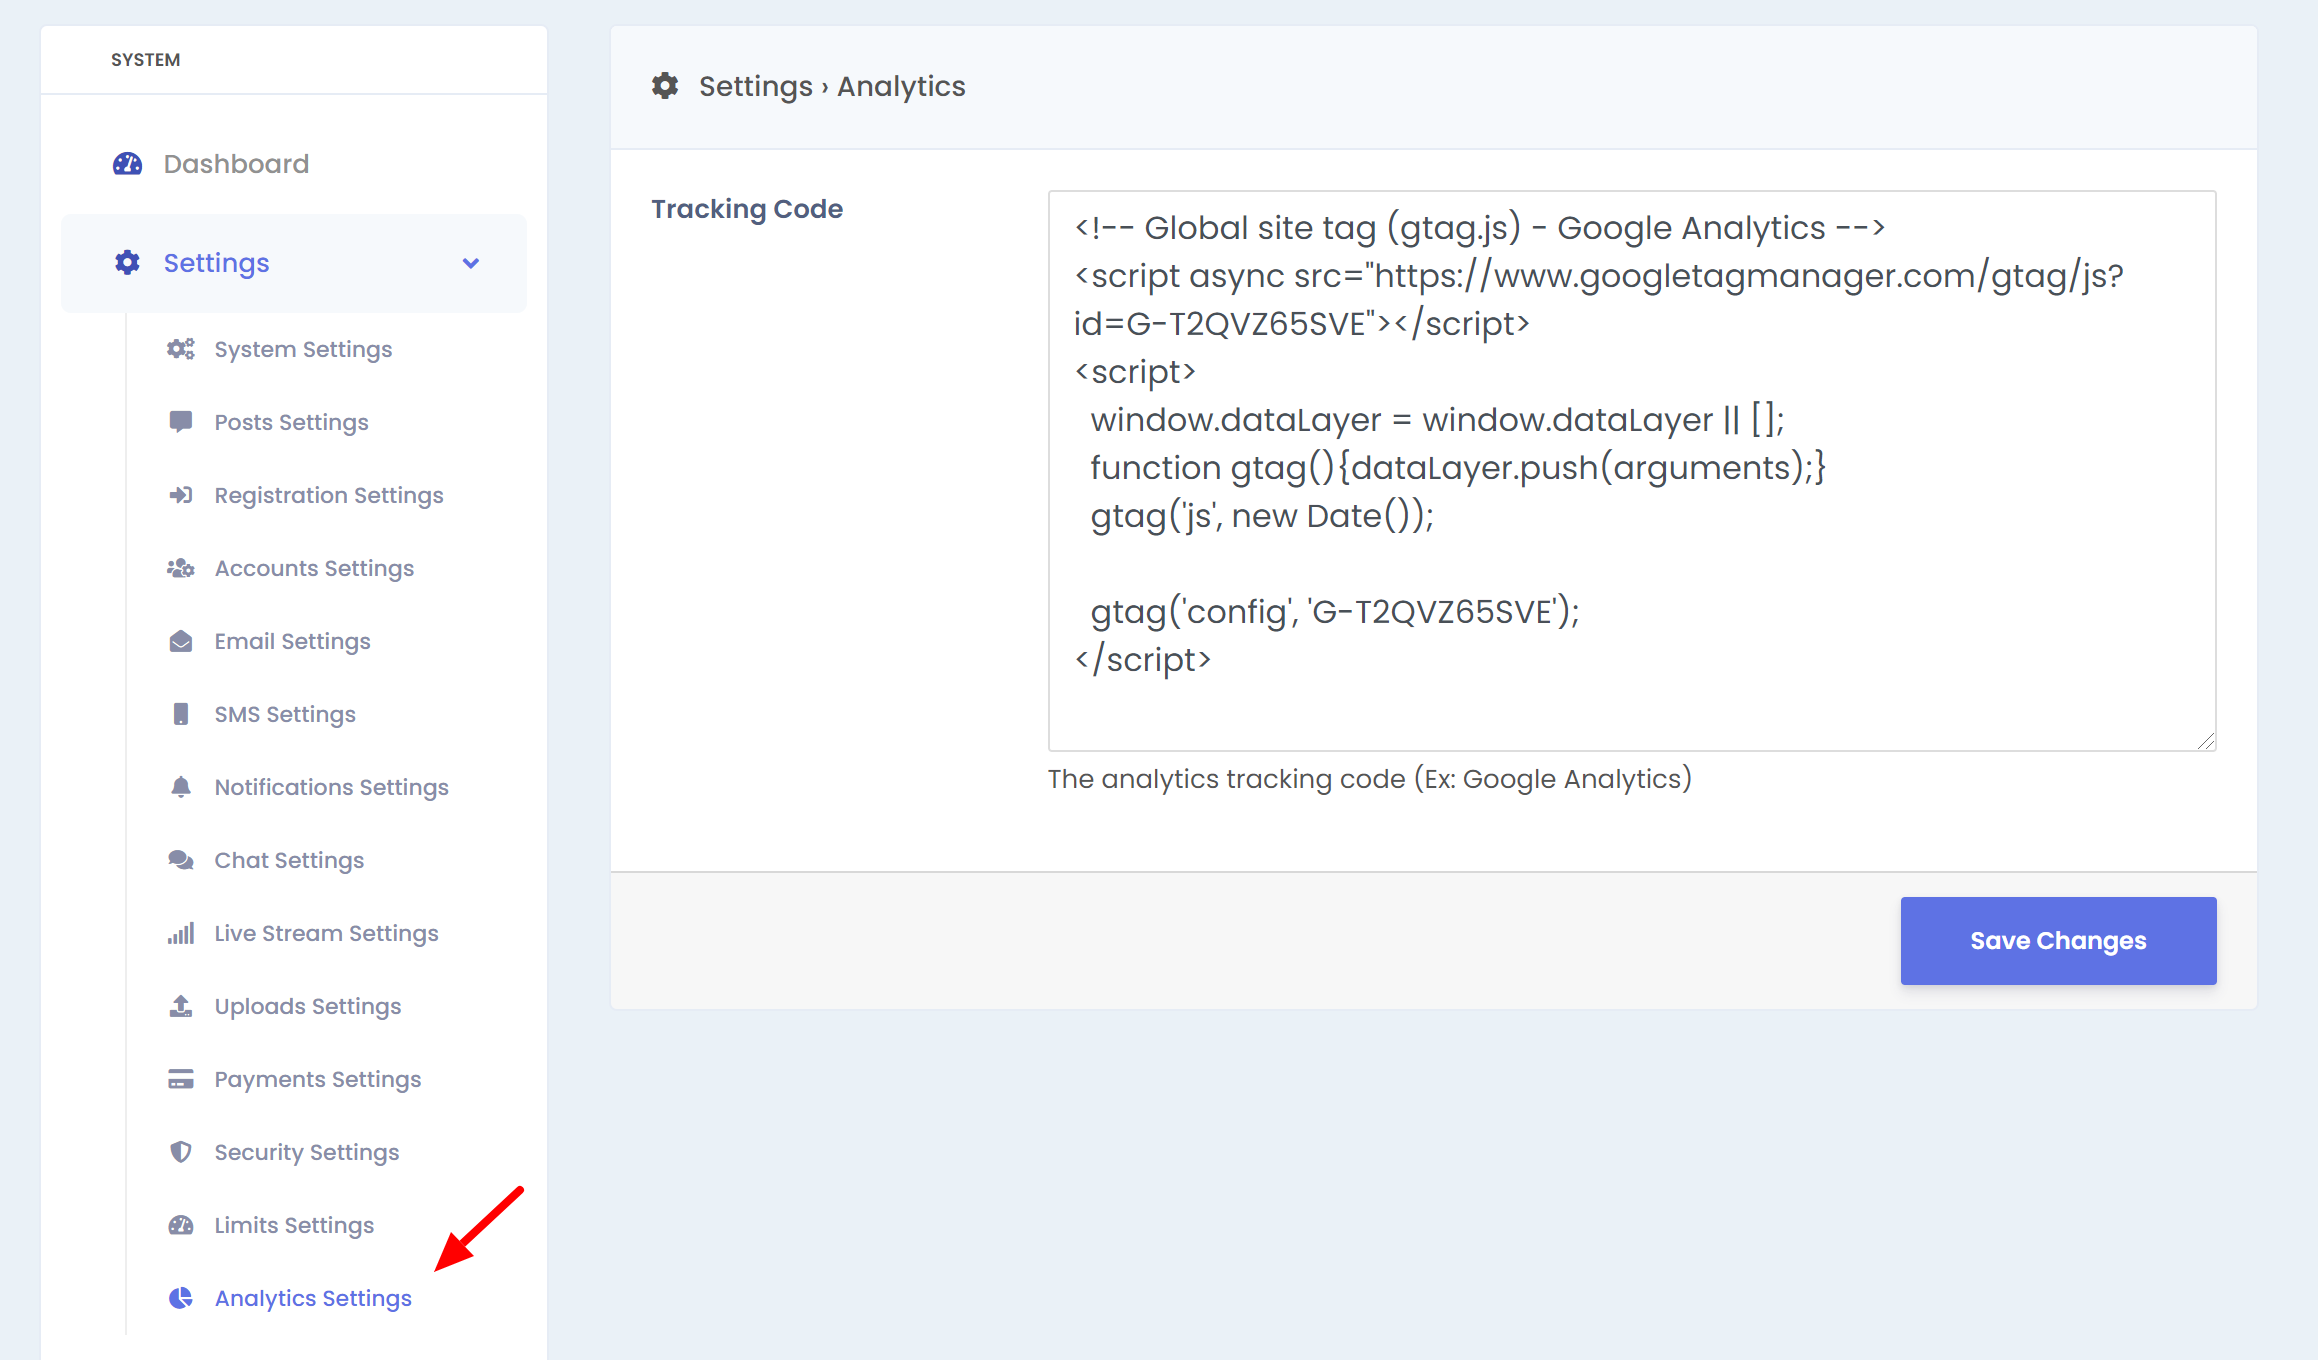Open Chat Settings link
Image resolution: width=2318 pixels, height=1360 pixels.
pos(289,860)
